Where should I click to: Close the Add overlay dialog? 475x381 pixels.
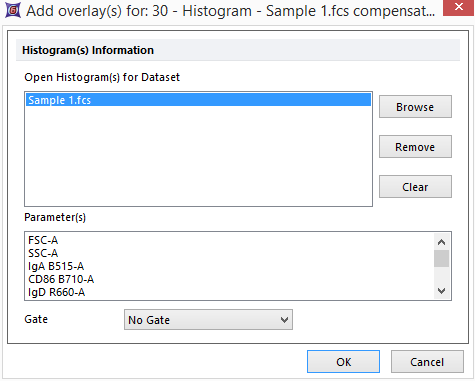[x=459, y=7]
